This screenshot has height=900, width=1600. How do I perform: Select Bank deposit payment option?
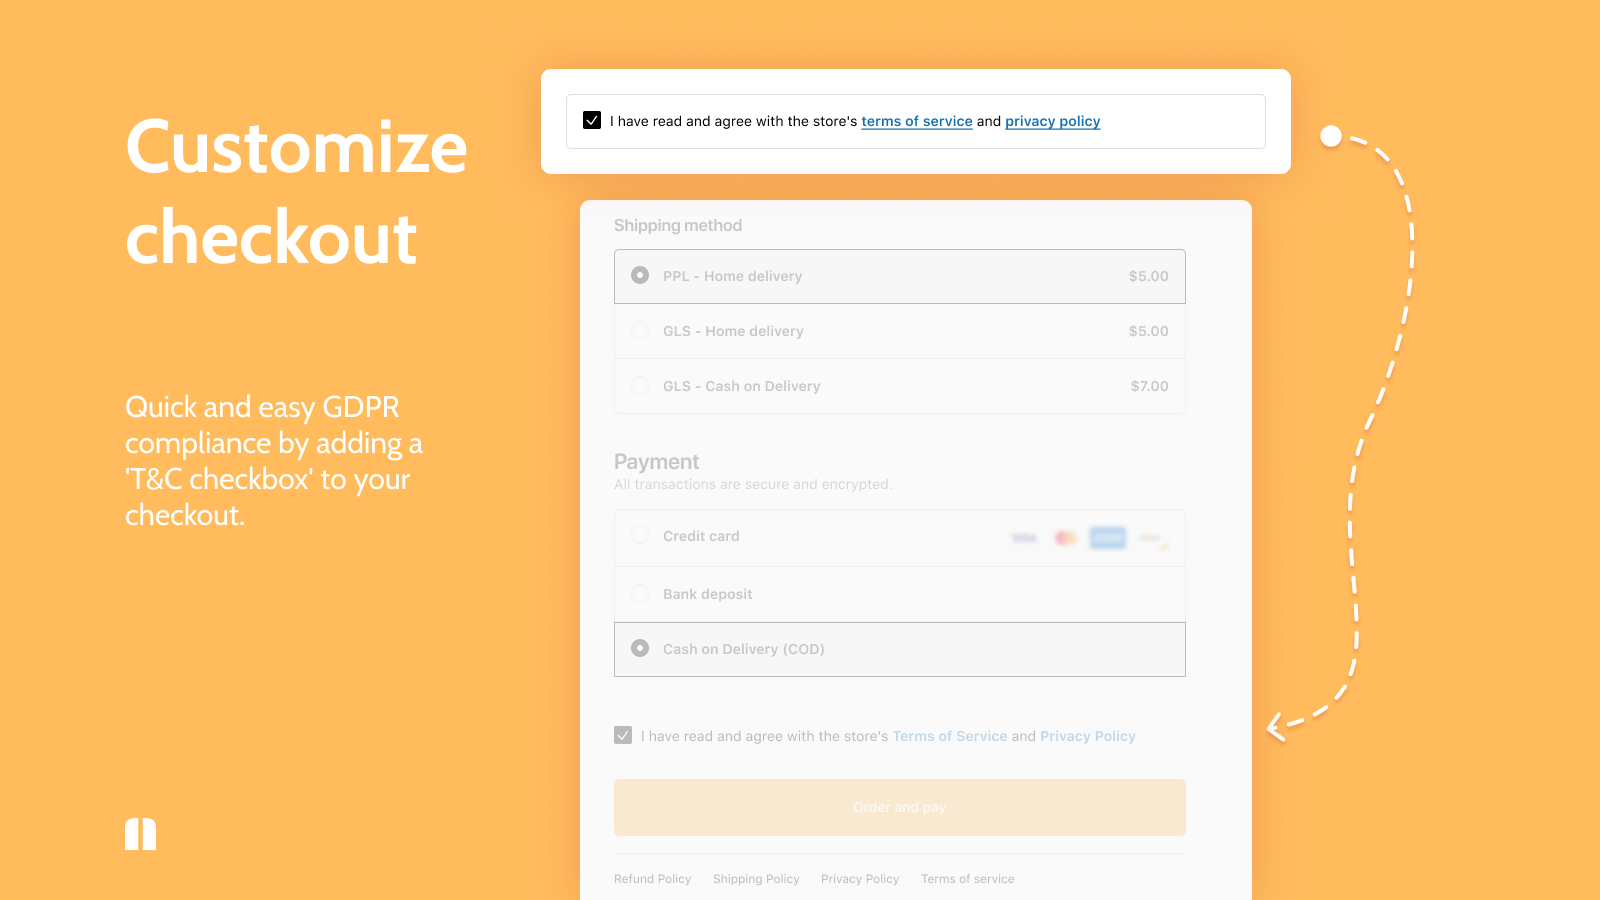click(640, 593)
